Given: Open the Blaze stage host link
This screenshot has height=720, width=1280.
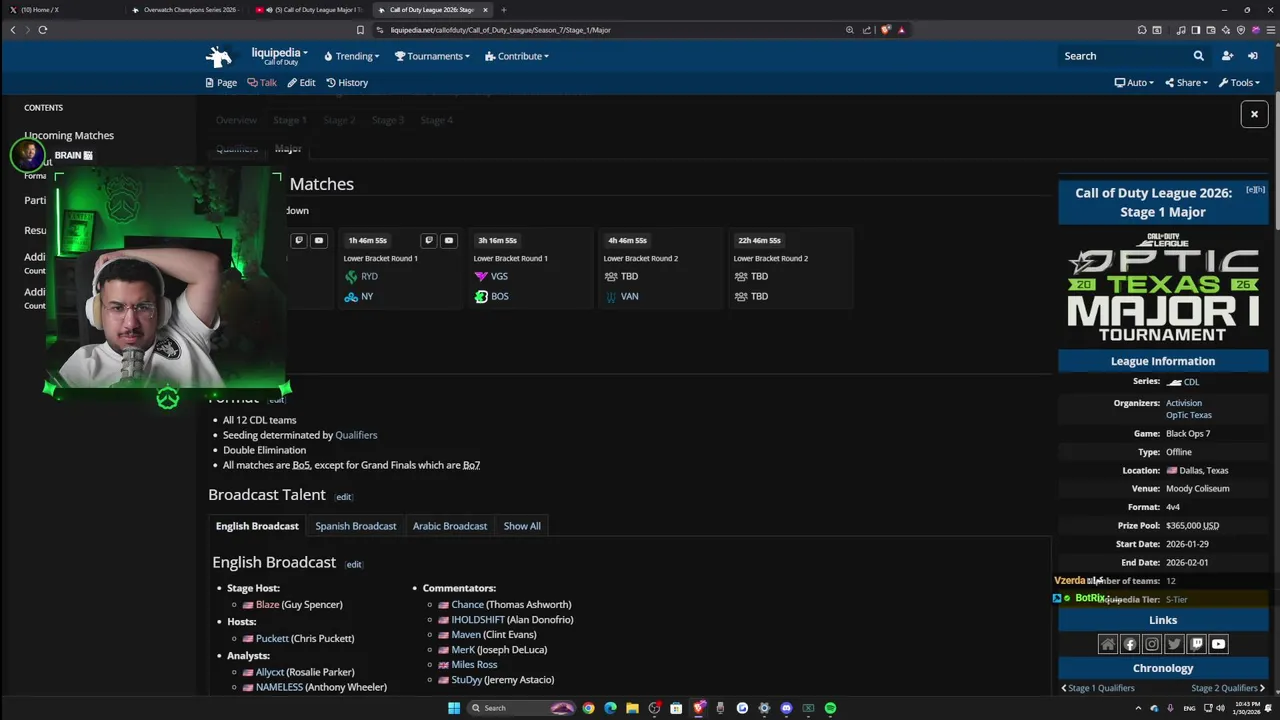Looking at the screenshot, I should (267, 605).
